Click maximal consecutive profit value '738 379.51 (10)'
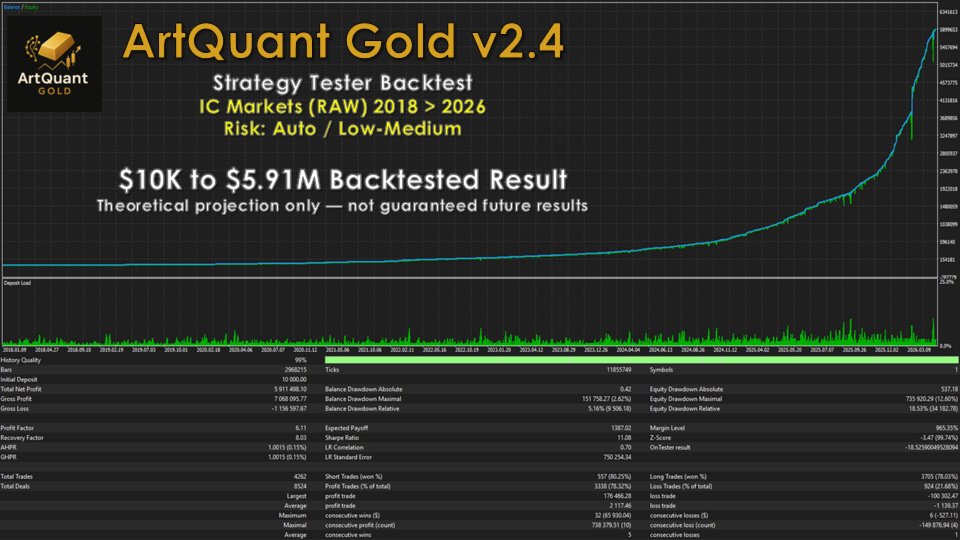Screen dimensions: 960x540 (611, 525)
